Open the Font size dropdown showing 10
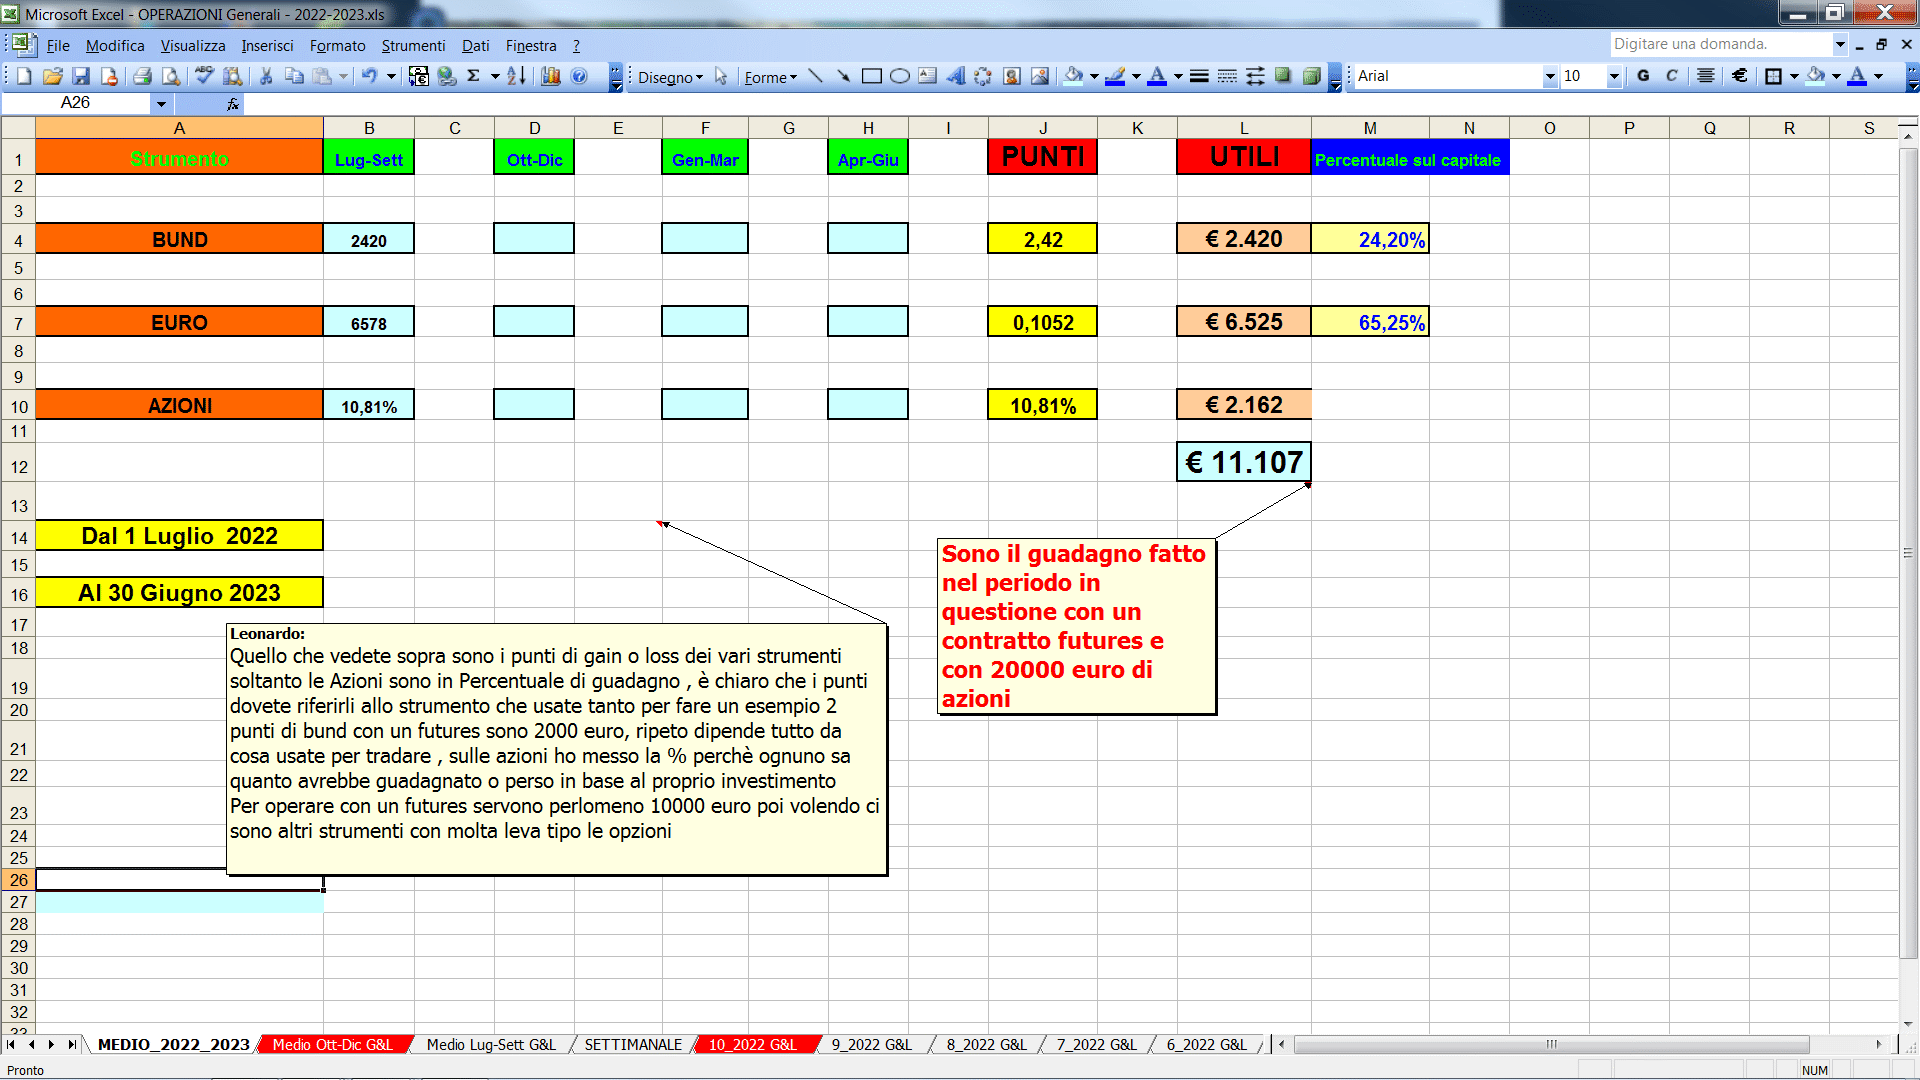The image size is (1920, 1080). (1613, 76)
